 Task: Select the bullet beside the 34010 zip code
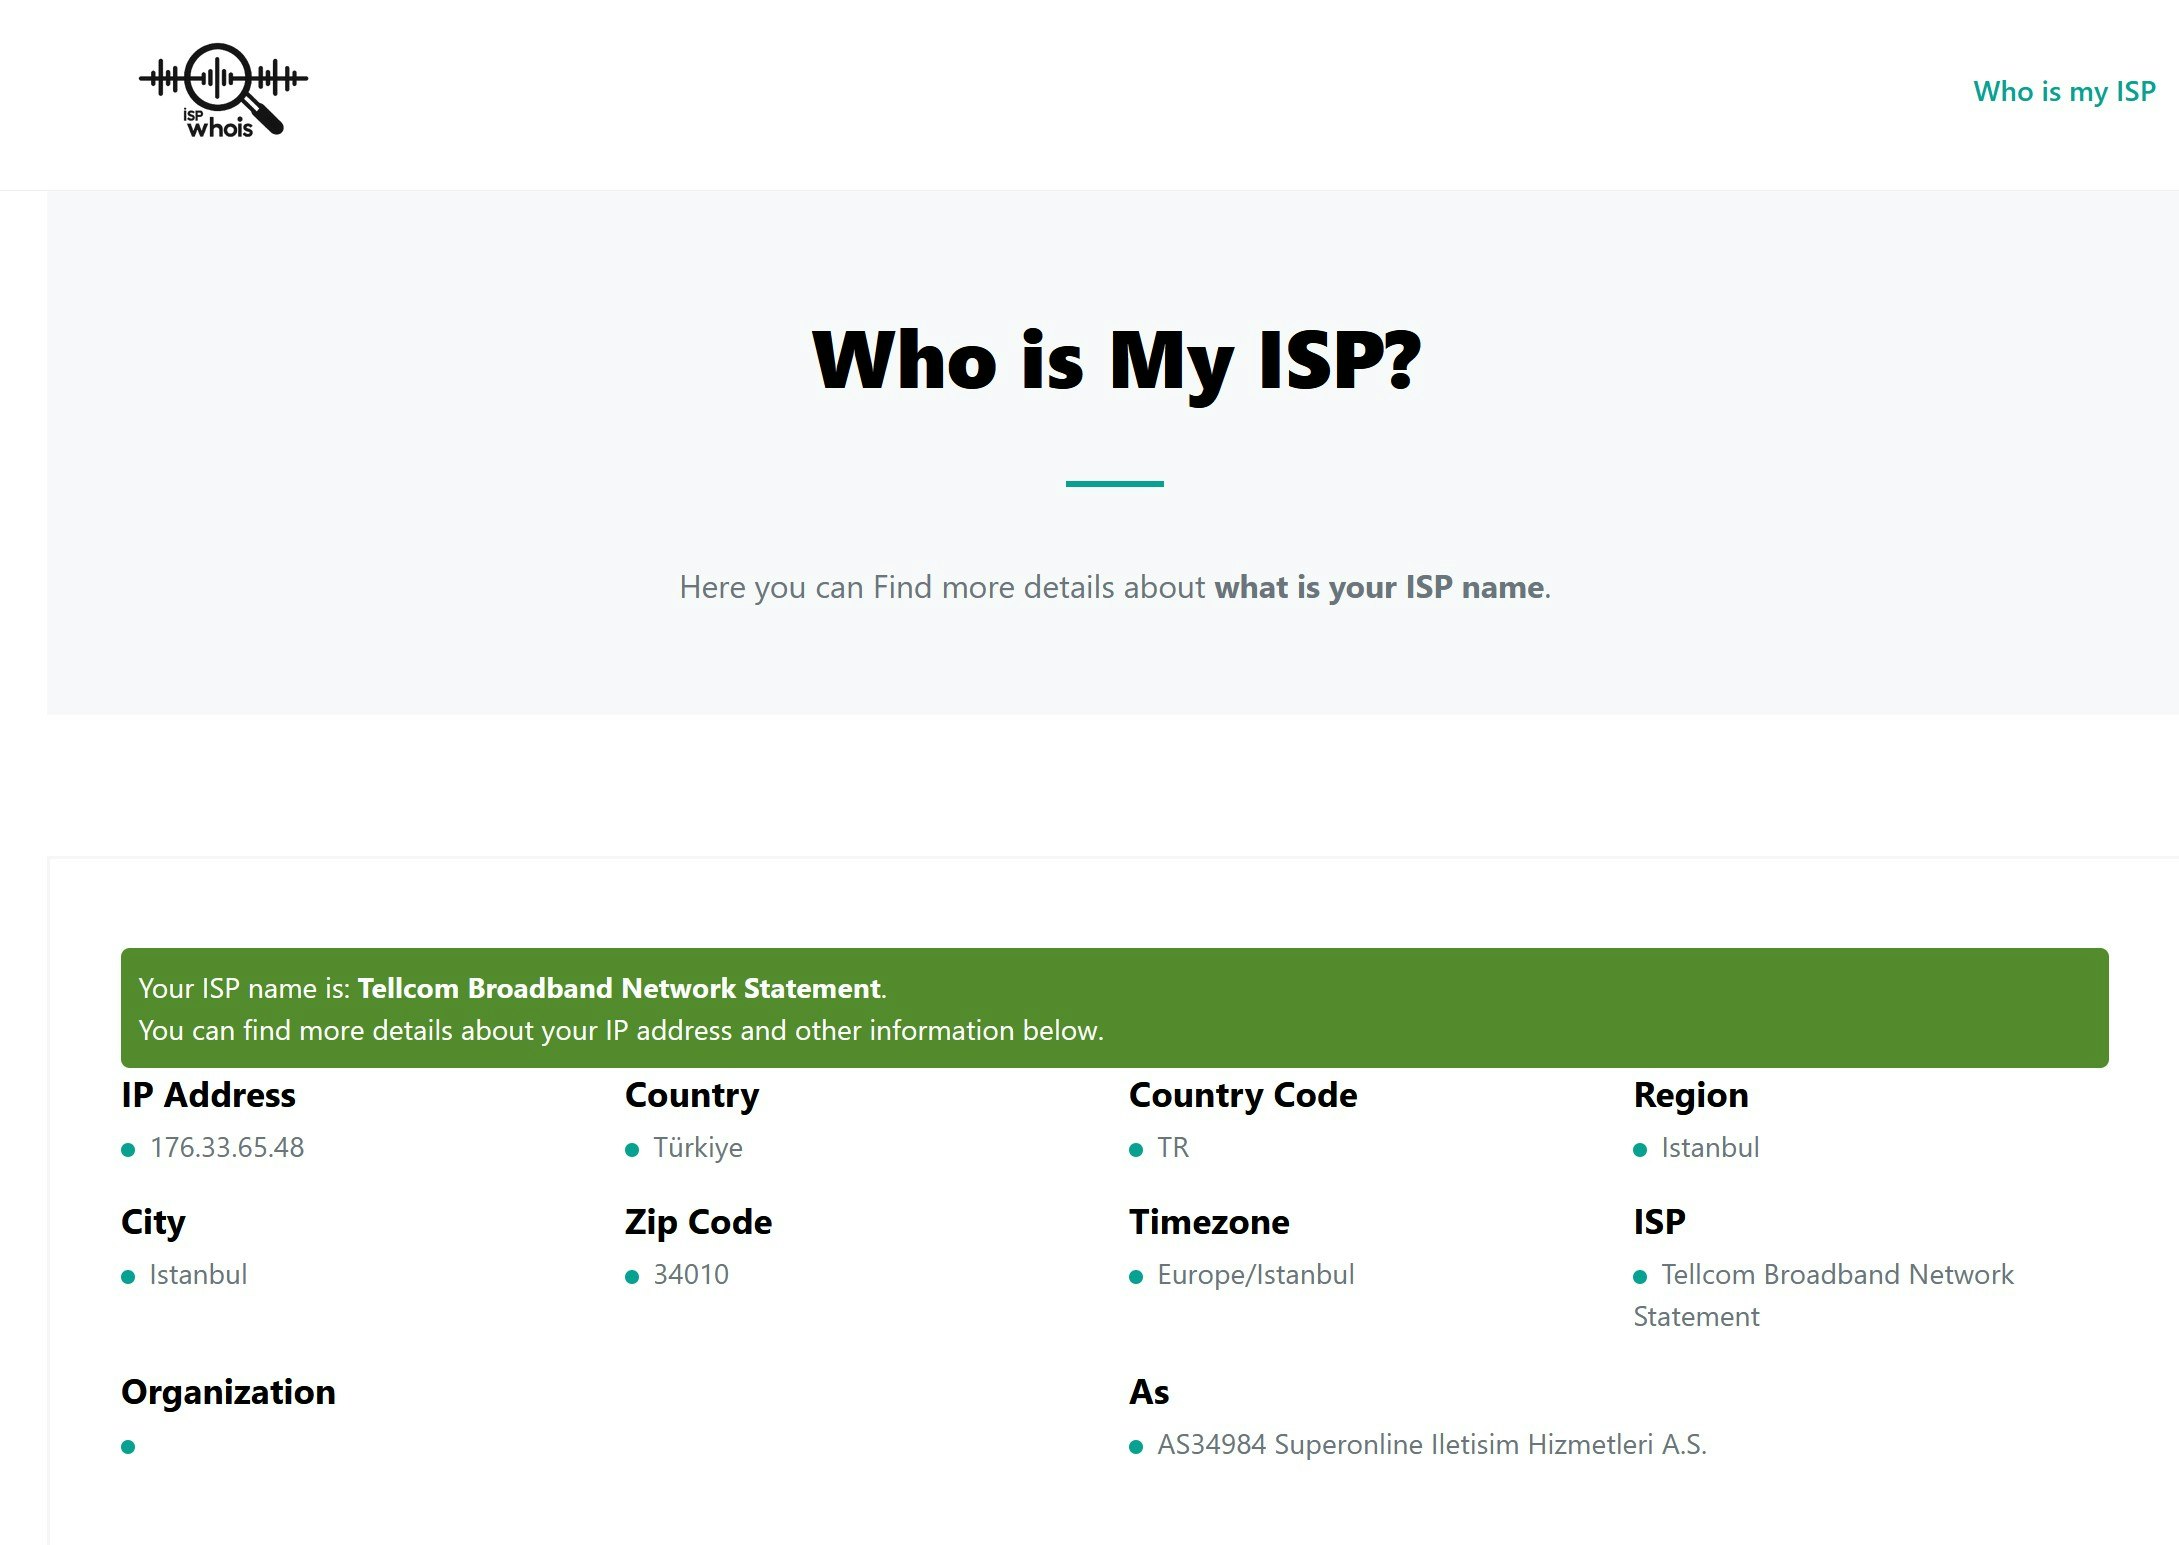pos(634,1276)
